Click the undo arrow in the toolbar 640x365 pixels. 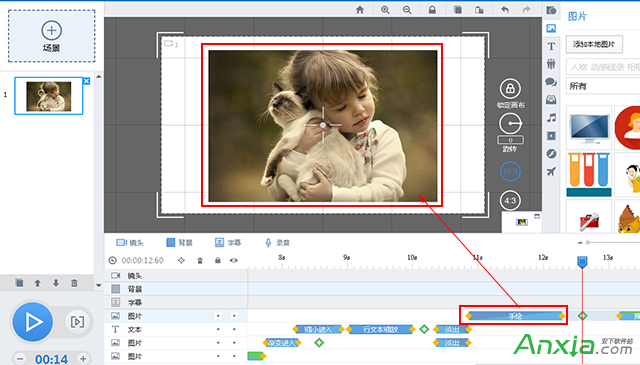(x=505, y=10)
